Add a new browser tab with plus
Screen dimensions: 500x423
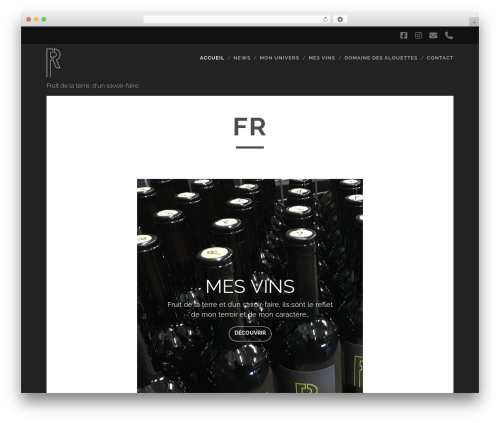click(474, 22)
